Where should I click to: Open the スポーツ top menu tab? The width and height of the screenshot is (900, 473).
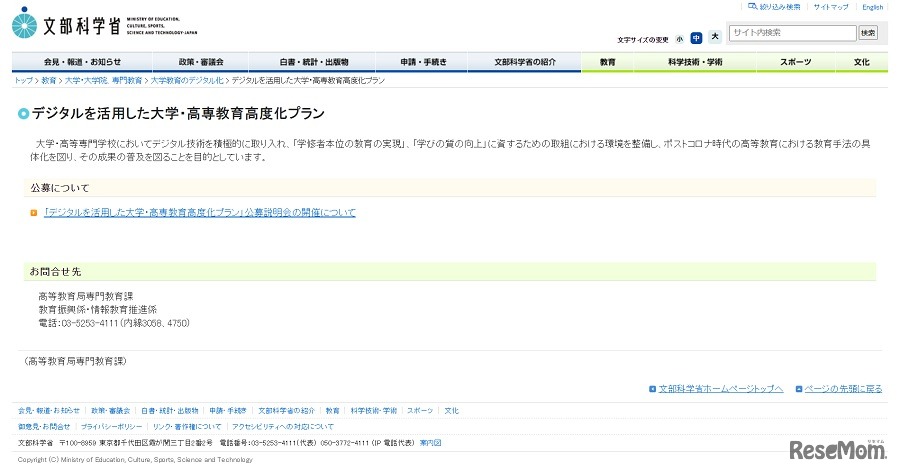796,61
